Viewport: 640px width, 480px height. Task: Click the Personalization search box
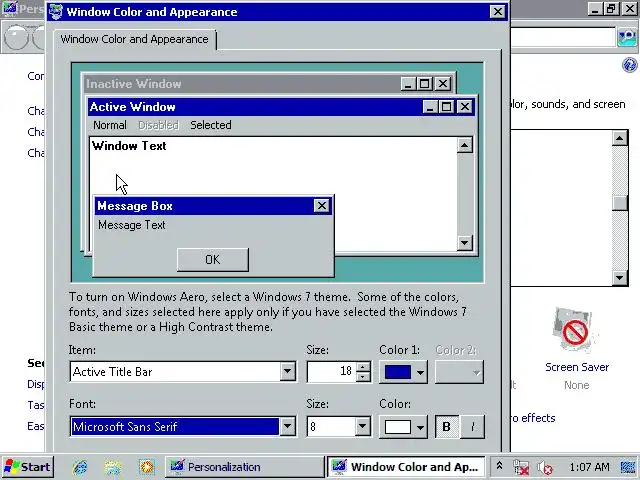(x=563, y=38)
